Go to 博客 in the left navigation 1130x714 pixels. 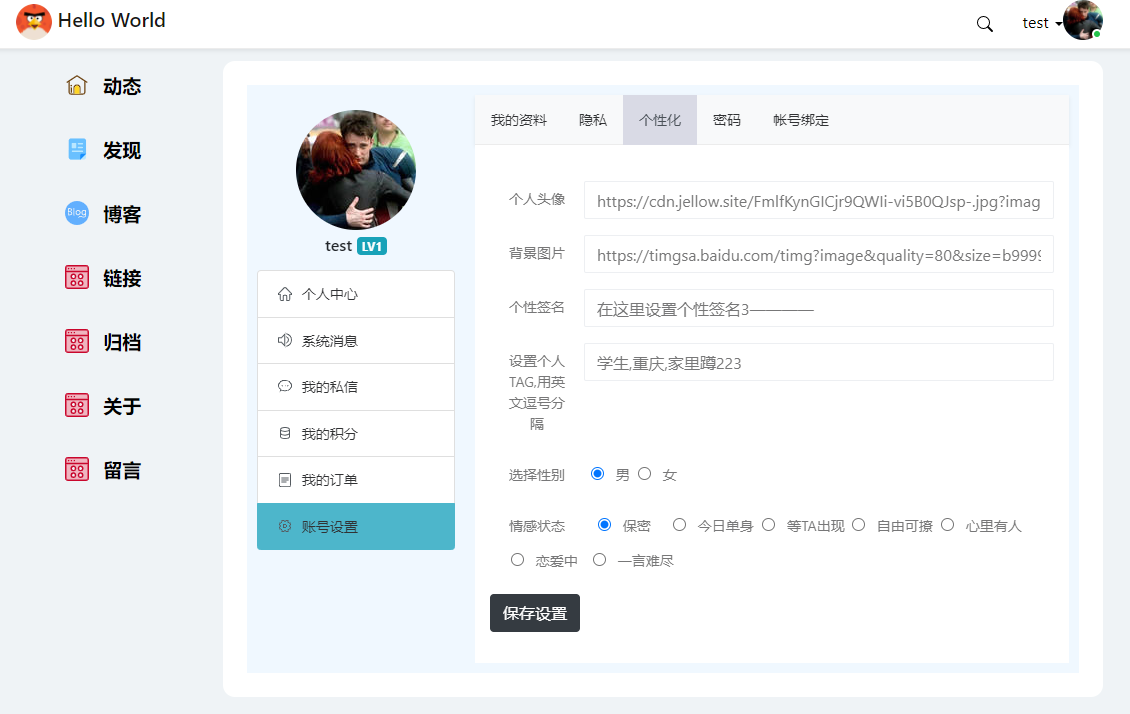point(122,215)
